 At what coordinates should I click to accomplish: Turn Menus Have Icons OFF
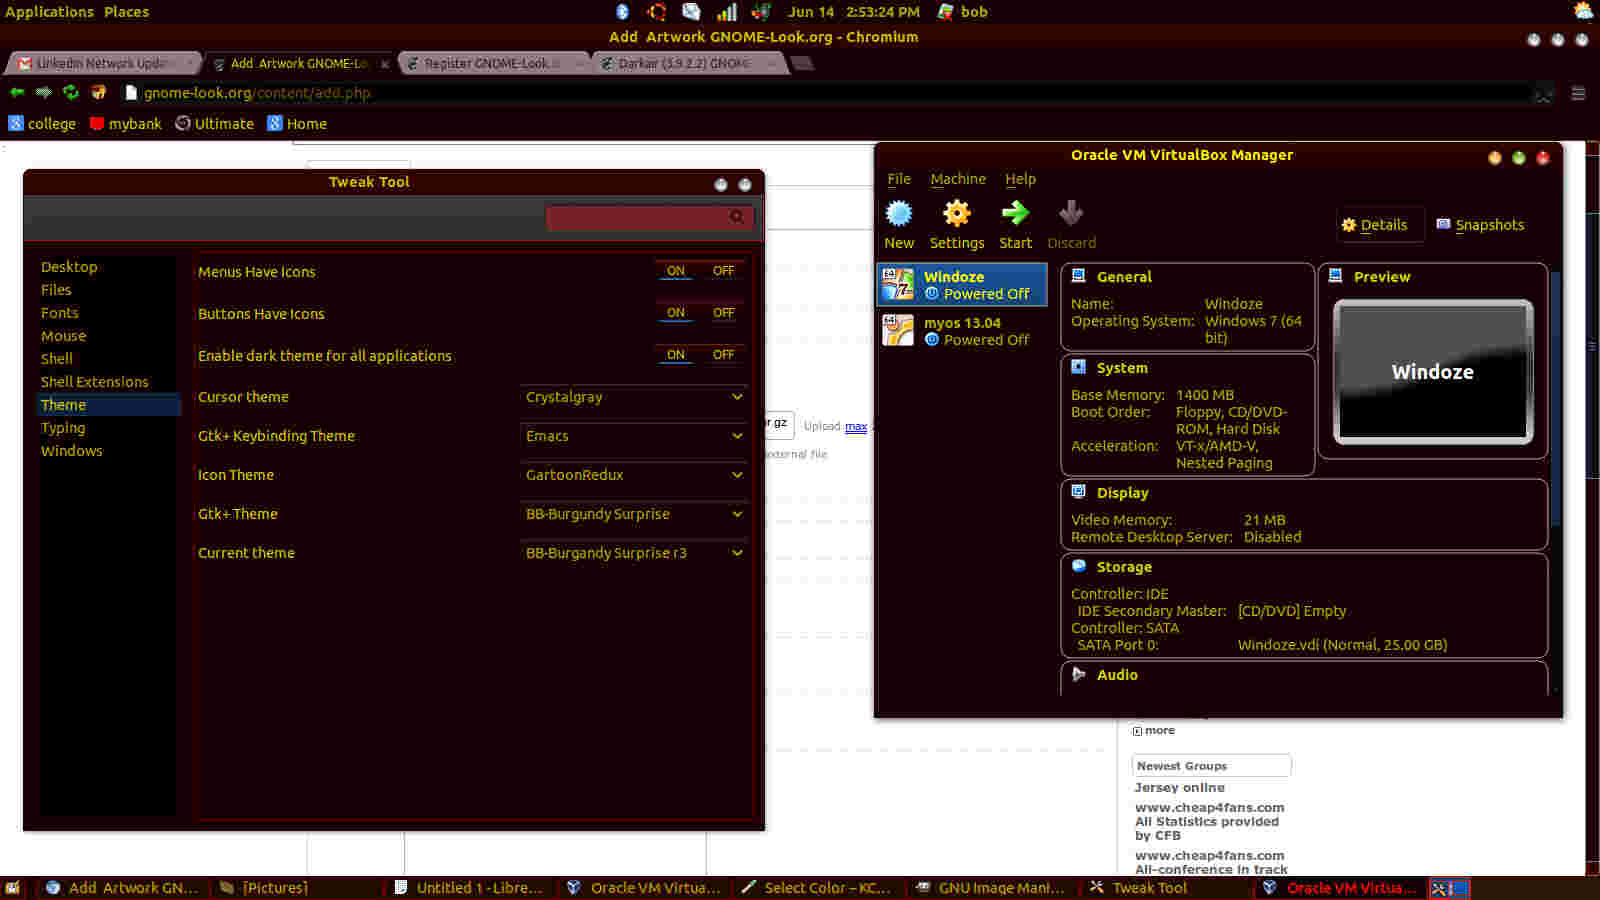click(723, 271)
